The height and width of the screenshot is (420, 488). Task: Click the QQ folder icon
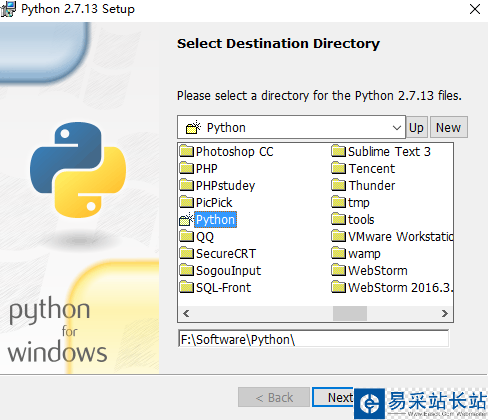(186, 236)
